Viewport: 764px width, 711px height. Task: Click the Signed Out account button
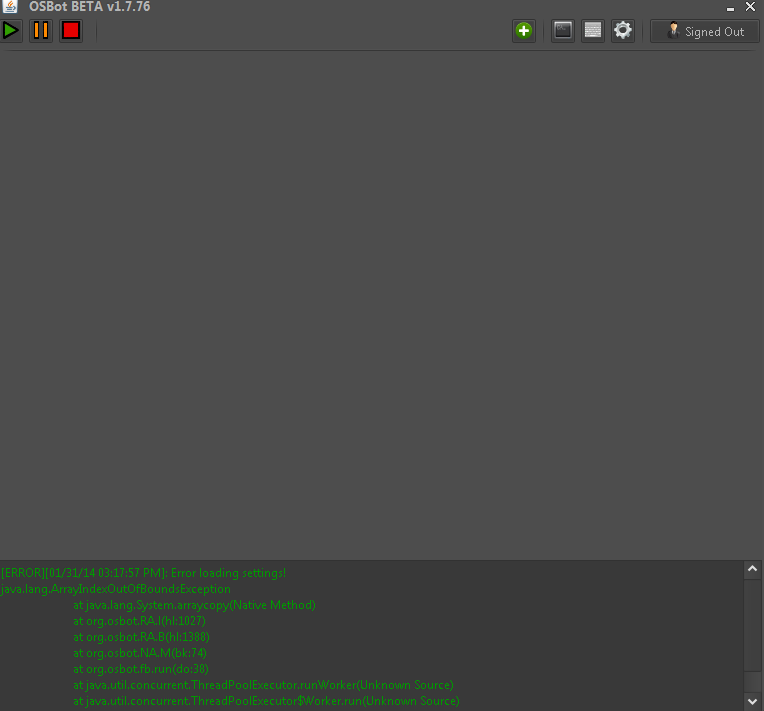pos(705,31)
